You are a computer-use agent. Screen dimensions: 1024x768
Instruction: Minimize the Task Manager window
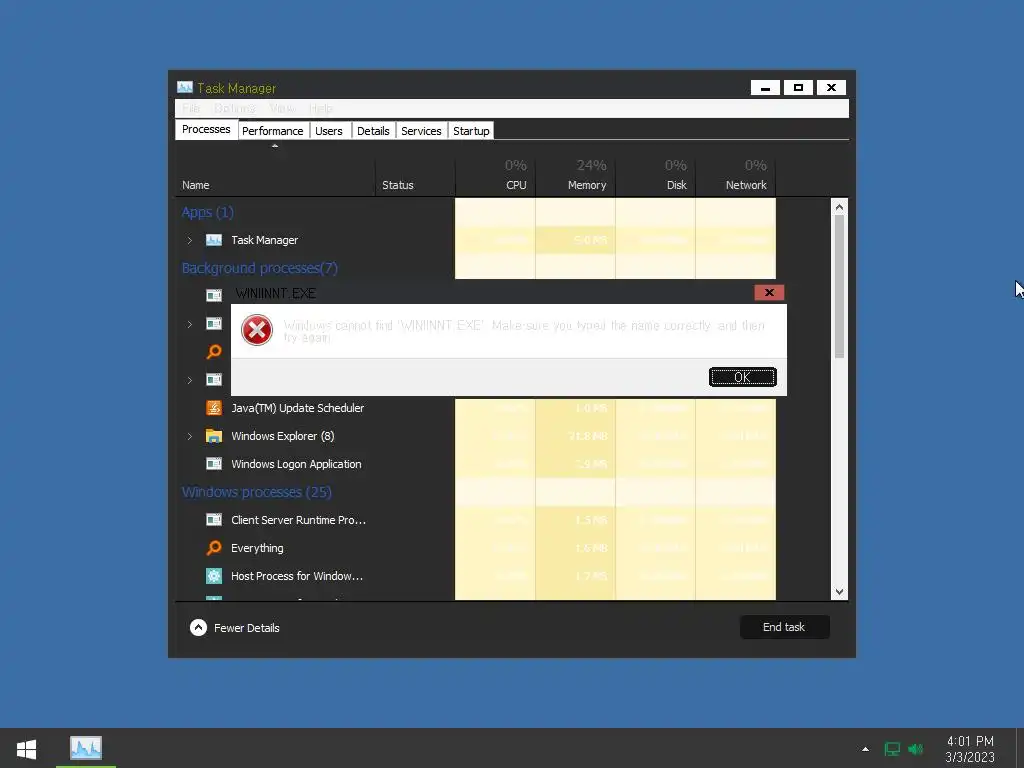(x=765, y=88)
